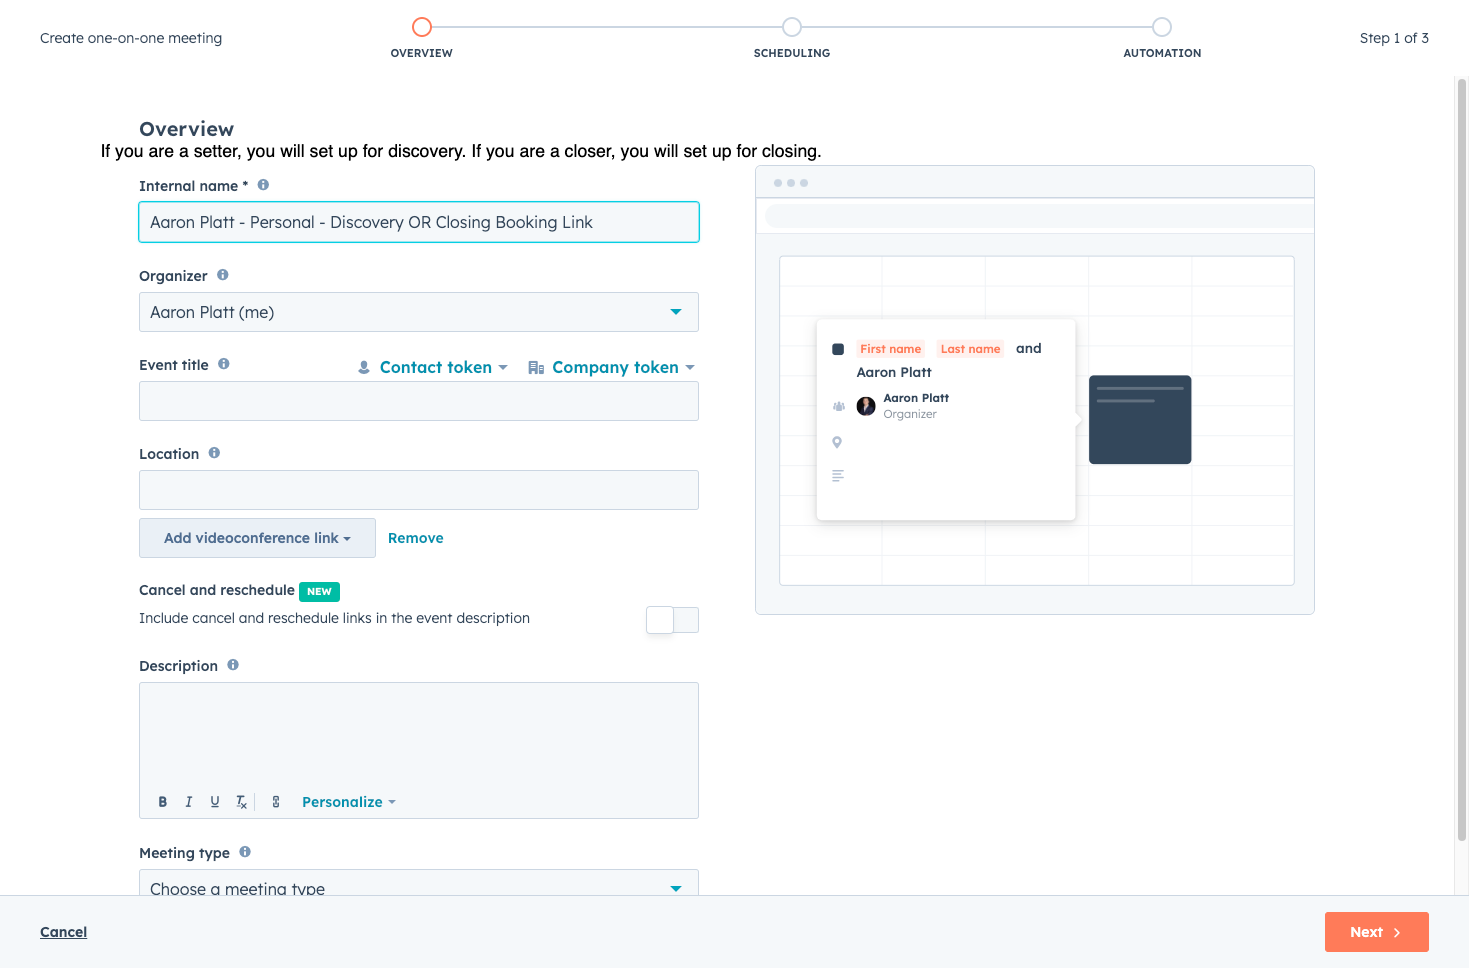Click the Location info icon

214,453
